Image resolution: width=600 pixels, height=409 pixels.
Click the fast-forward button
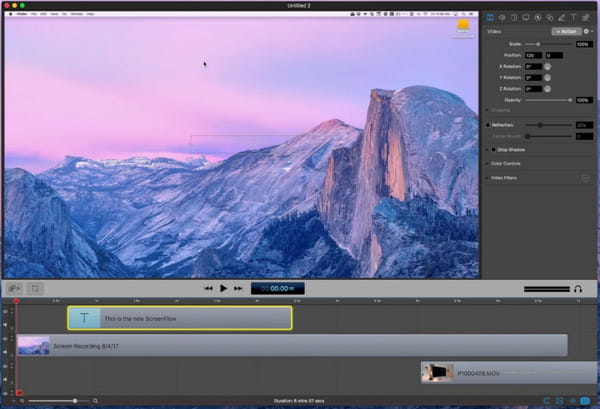point(238,288)
